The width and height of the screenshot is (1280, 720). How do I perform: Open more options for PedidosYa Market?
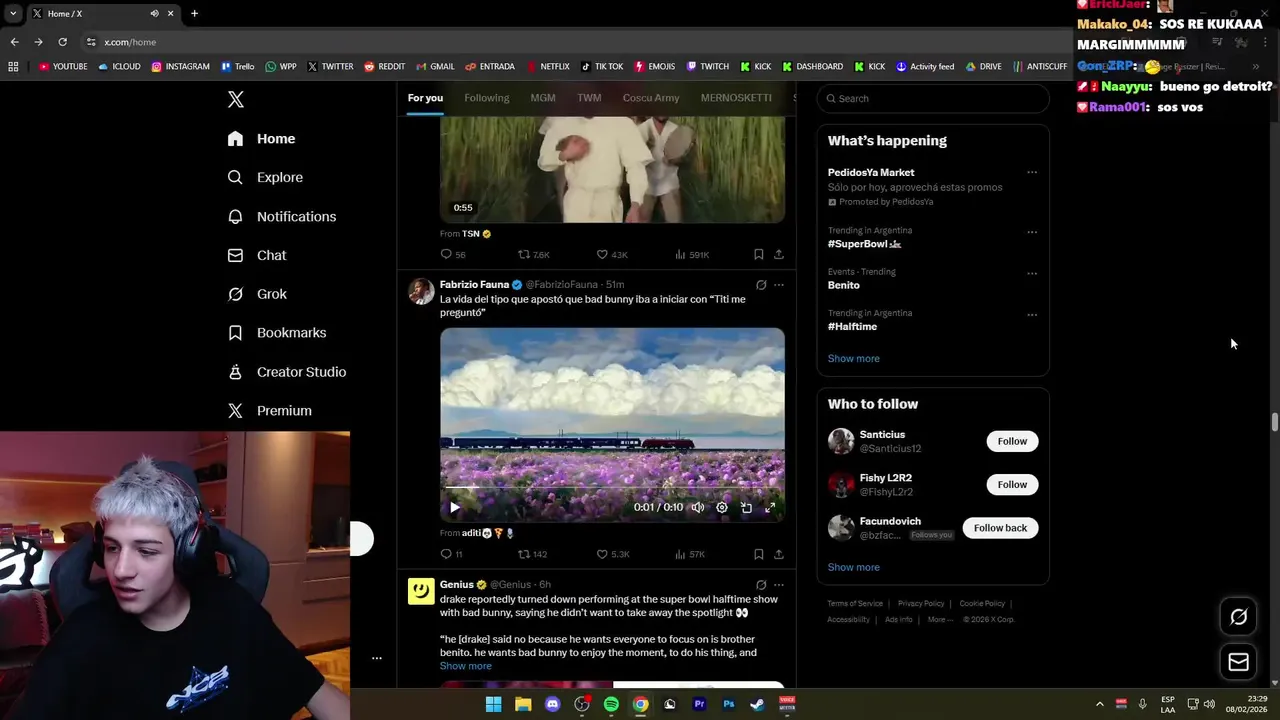pyautogui.click(x=1032, y=172)
